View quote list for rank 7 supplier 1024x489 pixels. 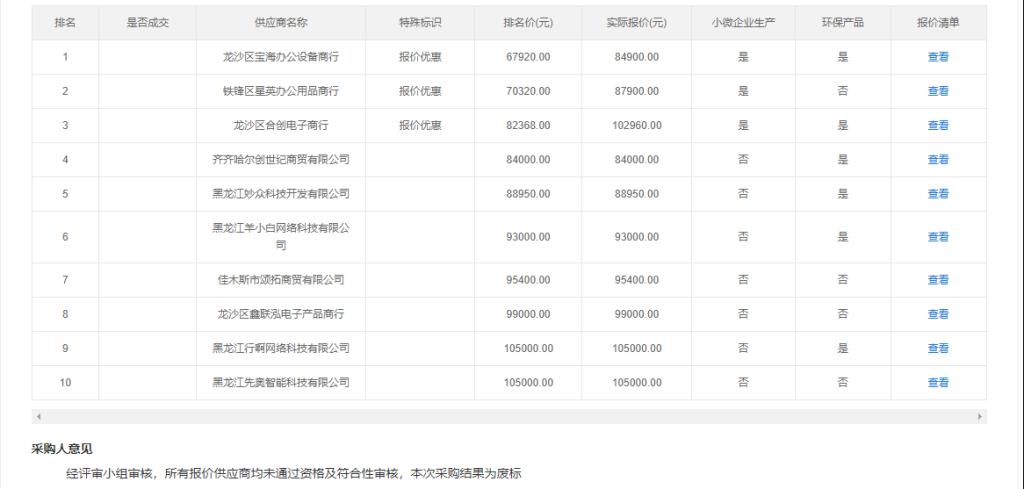[938, 280]
